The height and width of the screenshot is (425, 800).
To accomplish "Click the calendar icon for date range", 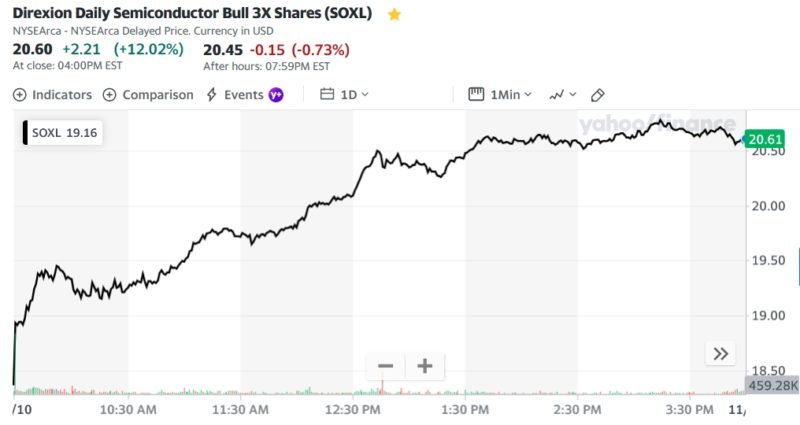I will (x=327, y=95).
